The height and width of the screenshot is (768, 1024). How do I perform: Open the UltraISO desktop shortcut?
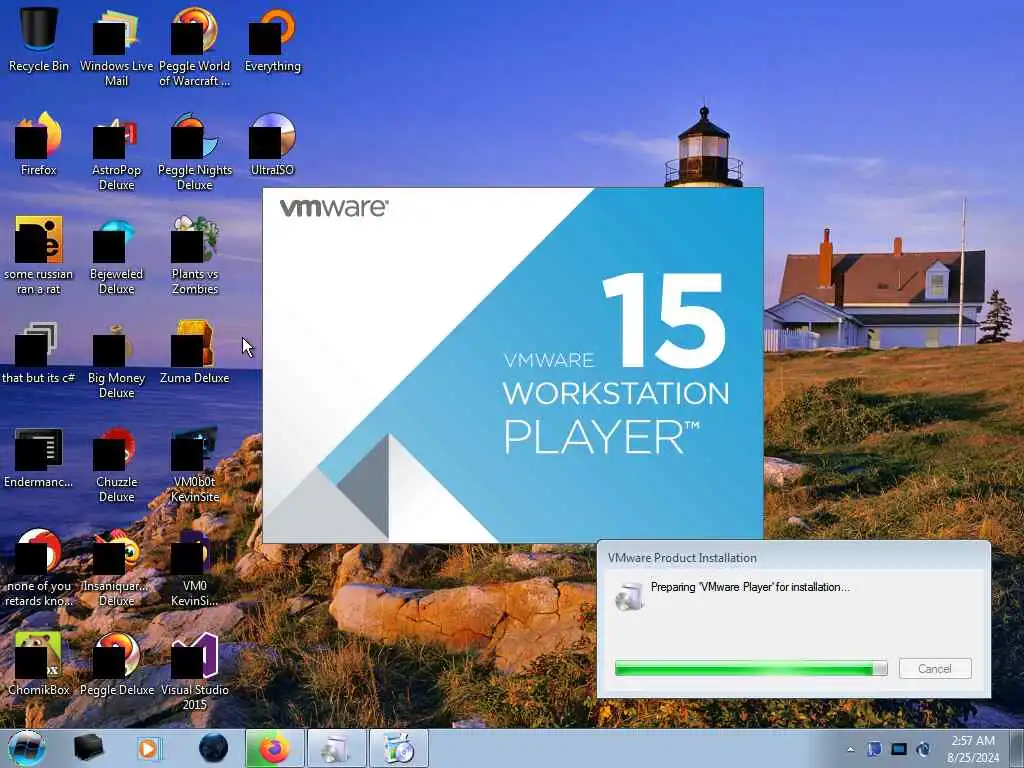tap(272, 144)
